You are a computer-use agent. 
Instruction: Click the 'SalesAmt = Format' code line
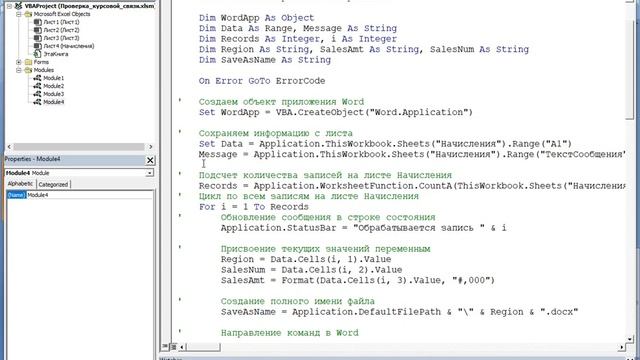coord(358,280)
